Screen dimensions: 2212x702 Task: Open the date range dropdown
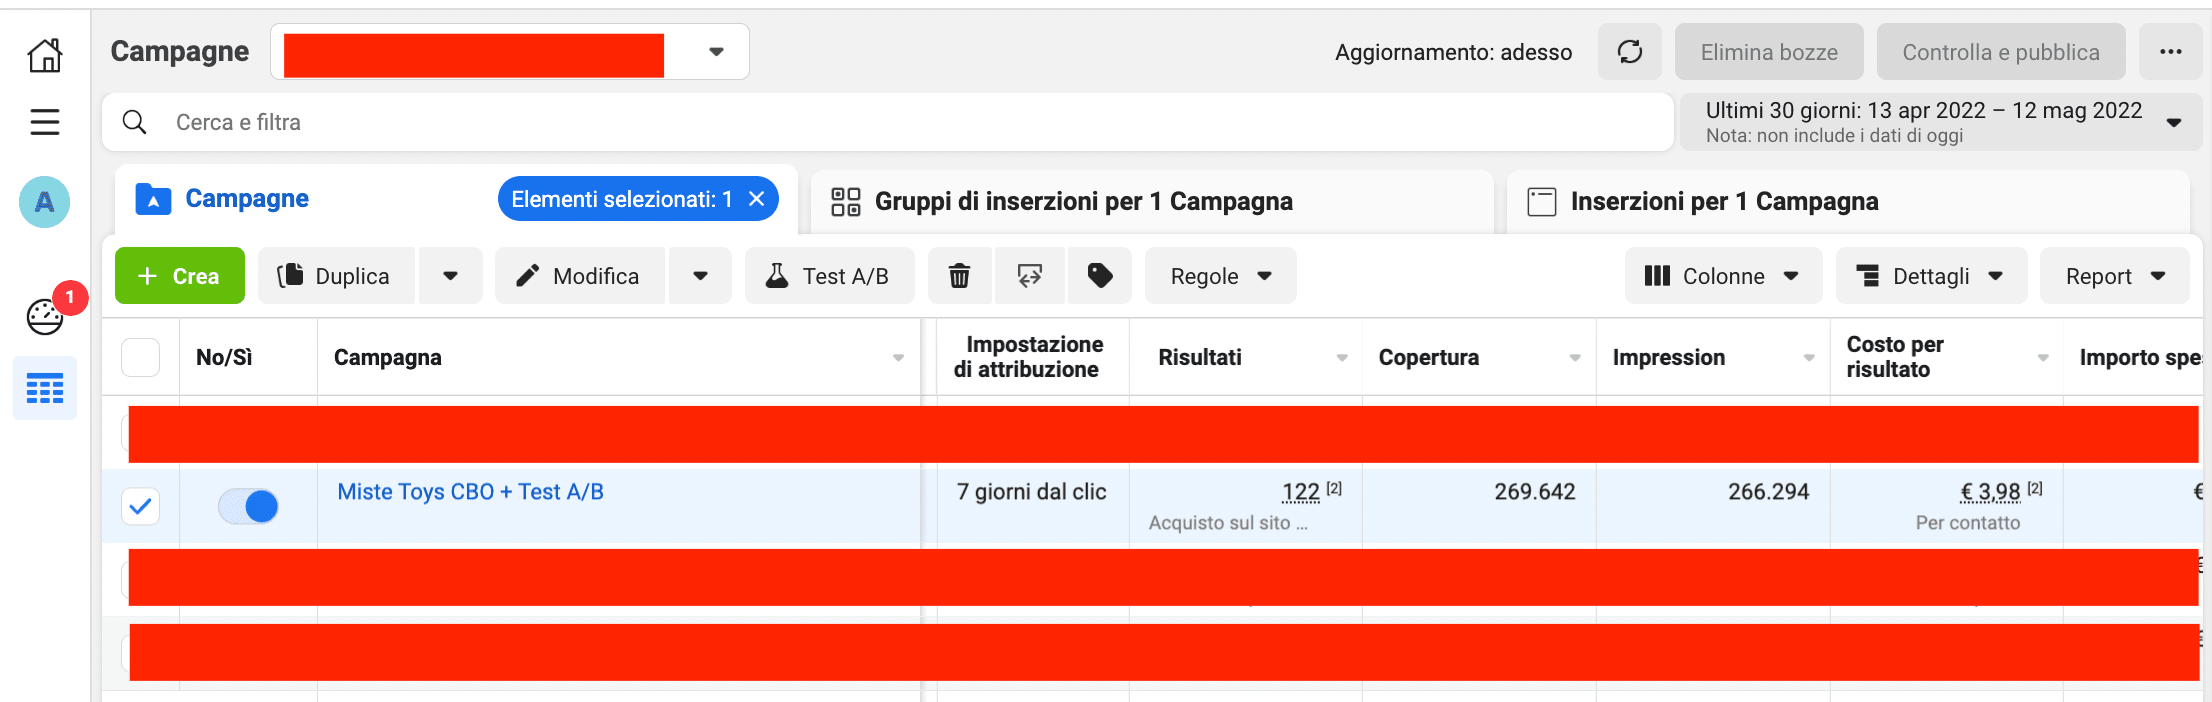(x=1940, y=122)
